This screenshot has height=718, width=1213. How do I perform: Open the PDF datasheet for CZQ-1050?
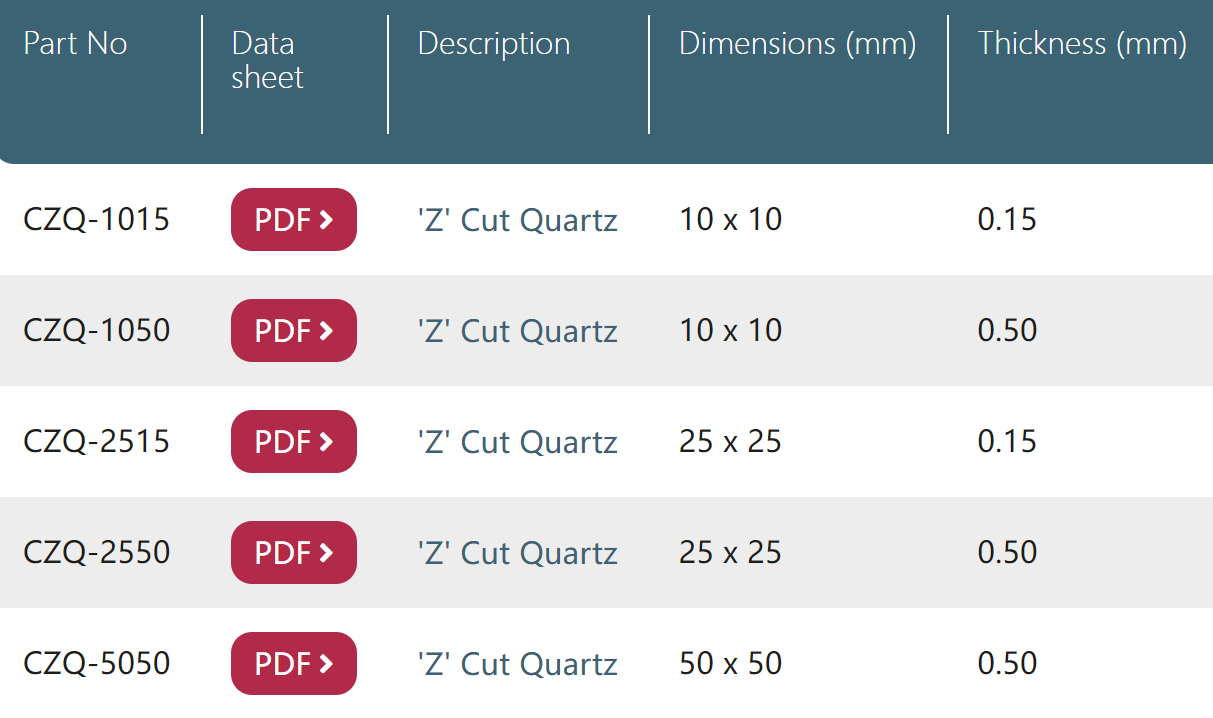point(294,330)
